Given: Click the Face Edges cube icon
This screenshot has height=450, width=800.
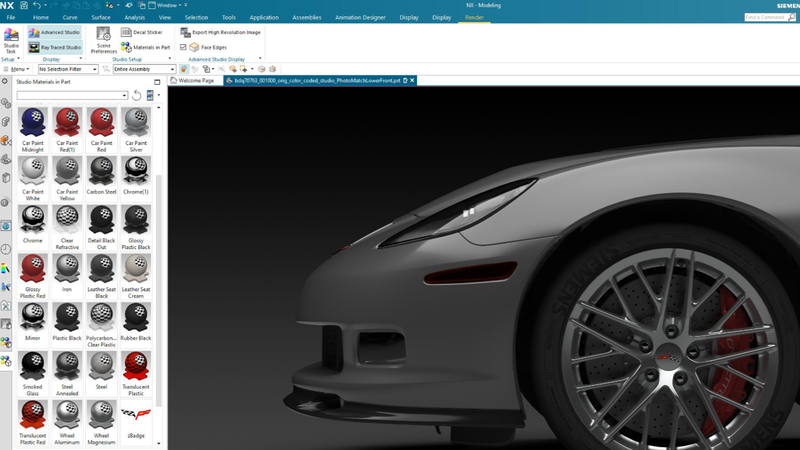Looking at the screenshot, I should [194, 47].
